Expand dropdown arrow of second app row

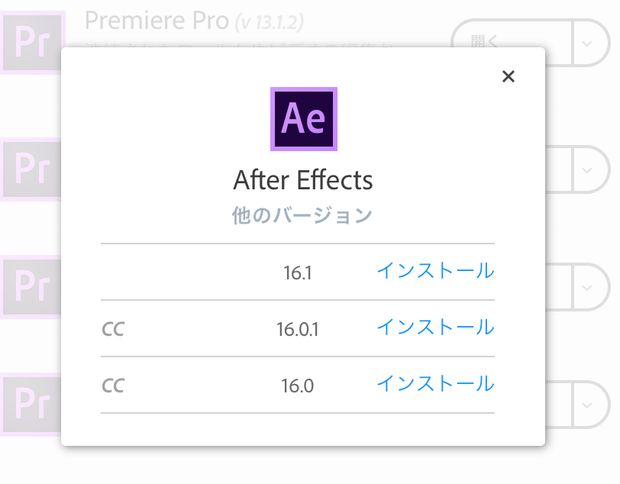(588, 169)
